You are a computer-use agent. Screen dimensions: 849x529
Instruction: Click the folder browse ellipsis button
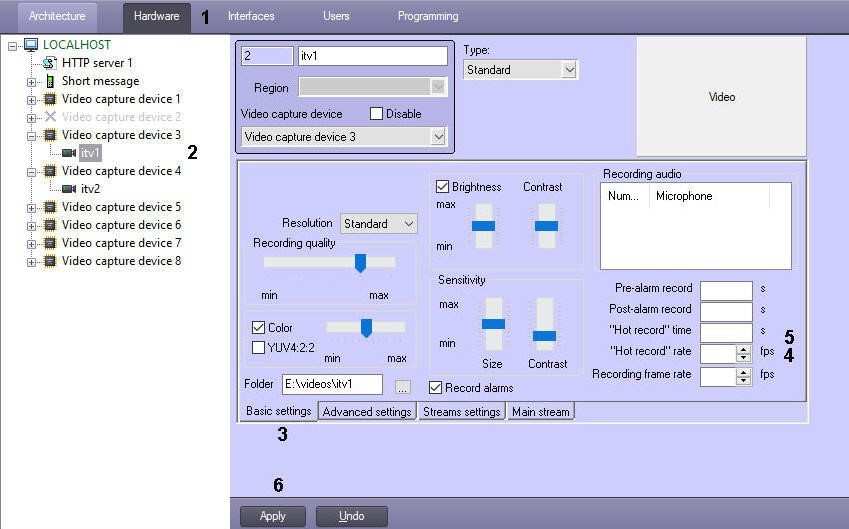[402, 387]
